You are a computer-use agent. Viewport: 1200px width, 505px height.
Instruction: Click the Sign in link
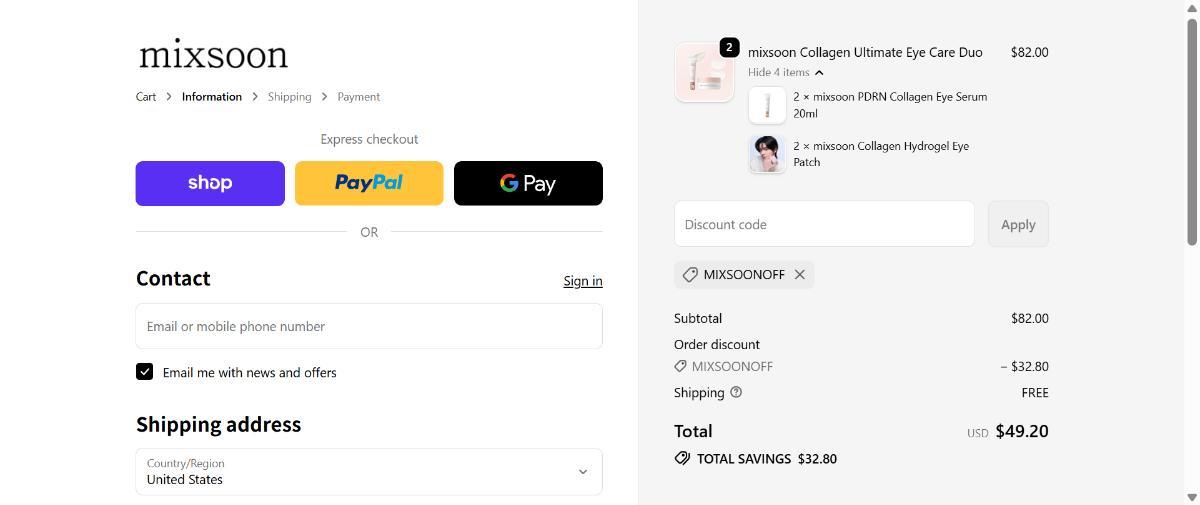(x=582, y=281)
